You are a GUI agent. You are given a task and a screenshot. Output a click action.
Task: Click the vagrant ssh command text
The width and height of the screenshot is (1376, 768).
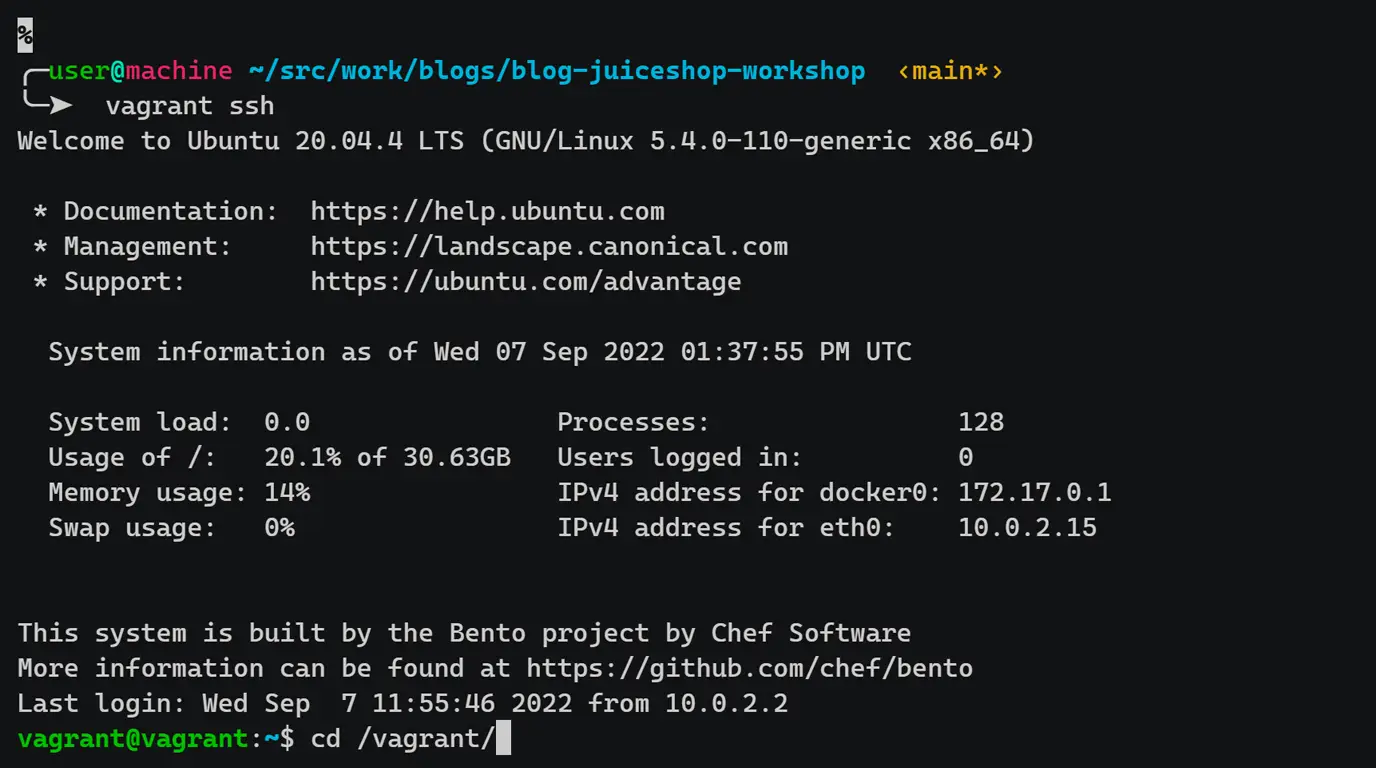(190, 106)
